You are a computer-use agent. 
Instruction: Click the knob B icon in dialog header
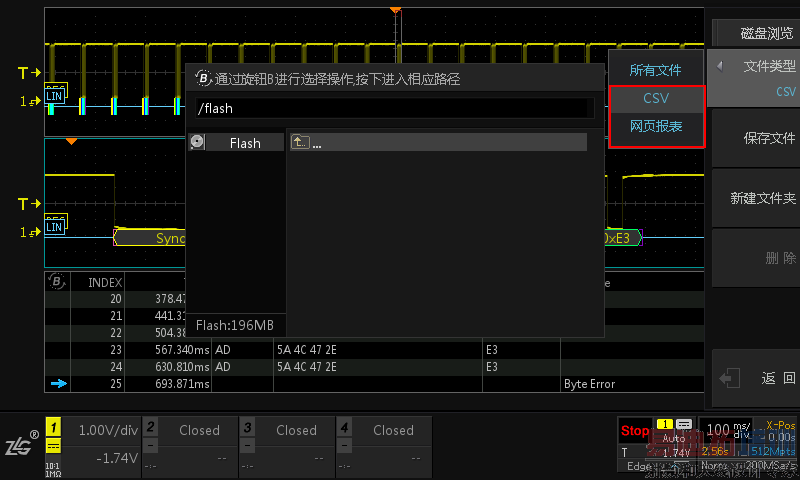click(x=203, y=79)
